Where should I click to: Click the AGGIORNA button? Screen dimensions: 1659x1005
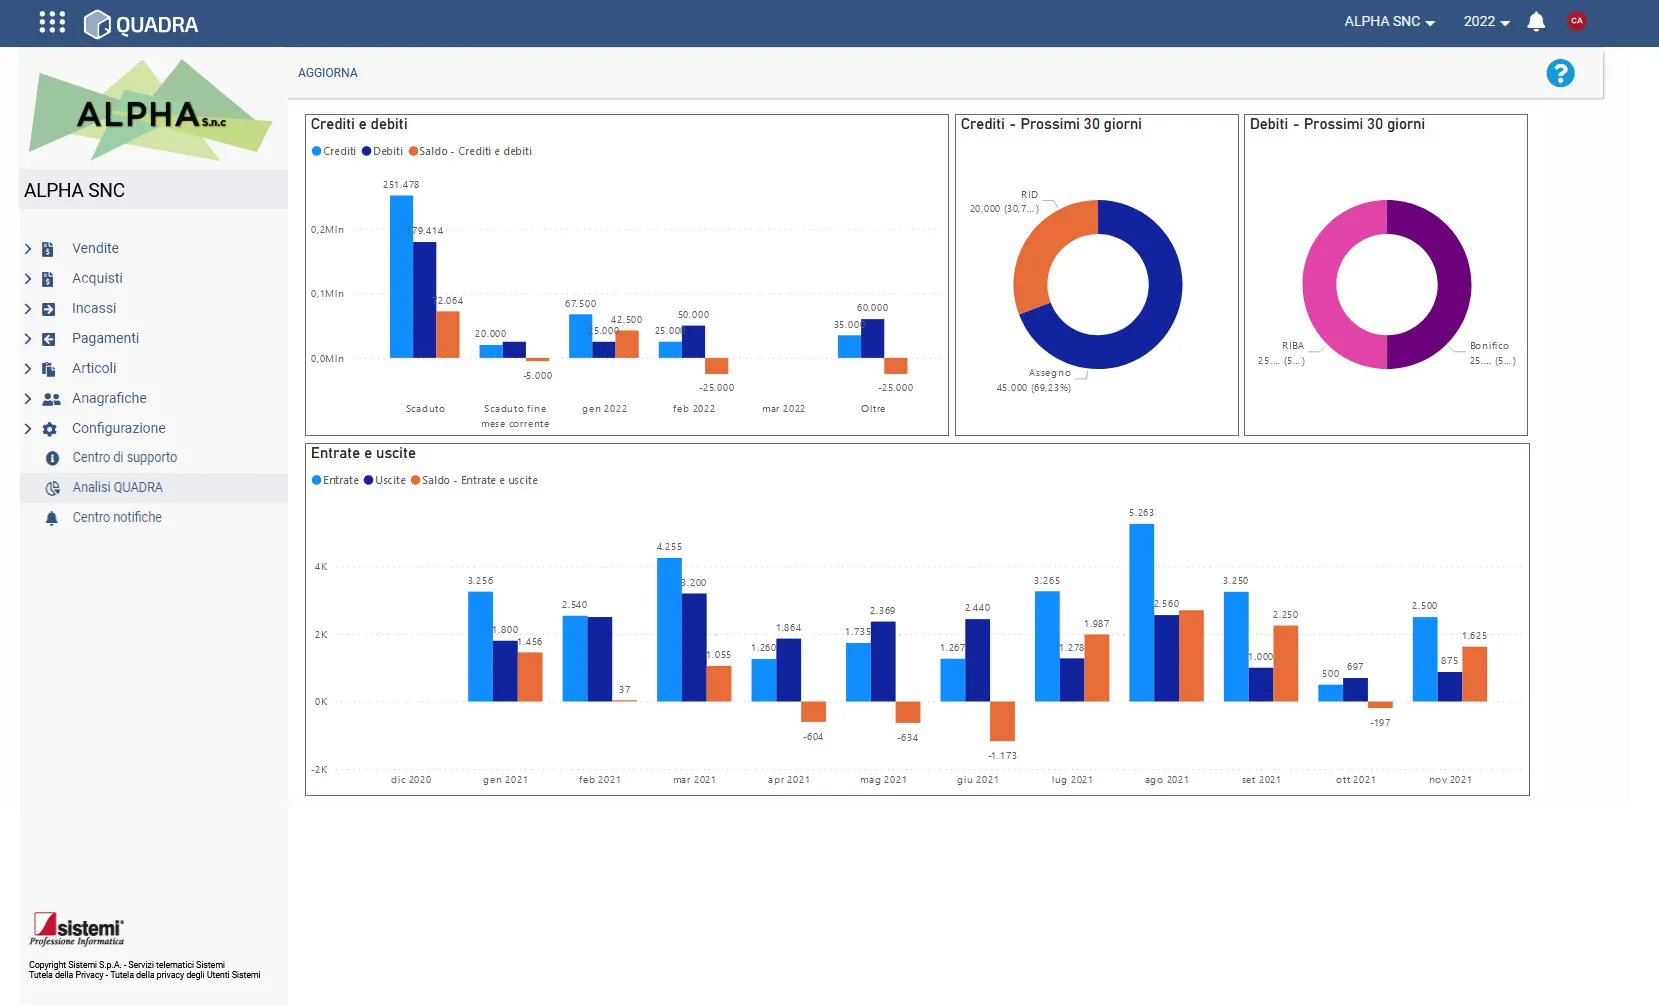[x=328, y=73]
